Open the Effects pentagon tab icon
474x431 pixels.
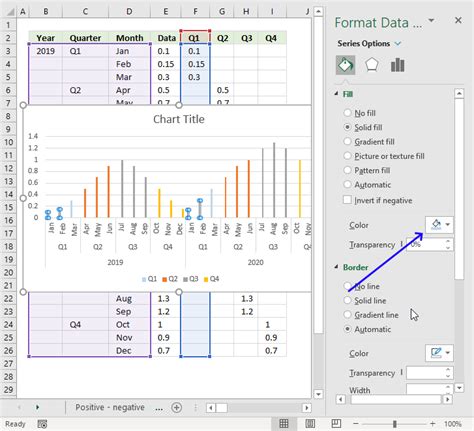(x=371, y=65)
